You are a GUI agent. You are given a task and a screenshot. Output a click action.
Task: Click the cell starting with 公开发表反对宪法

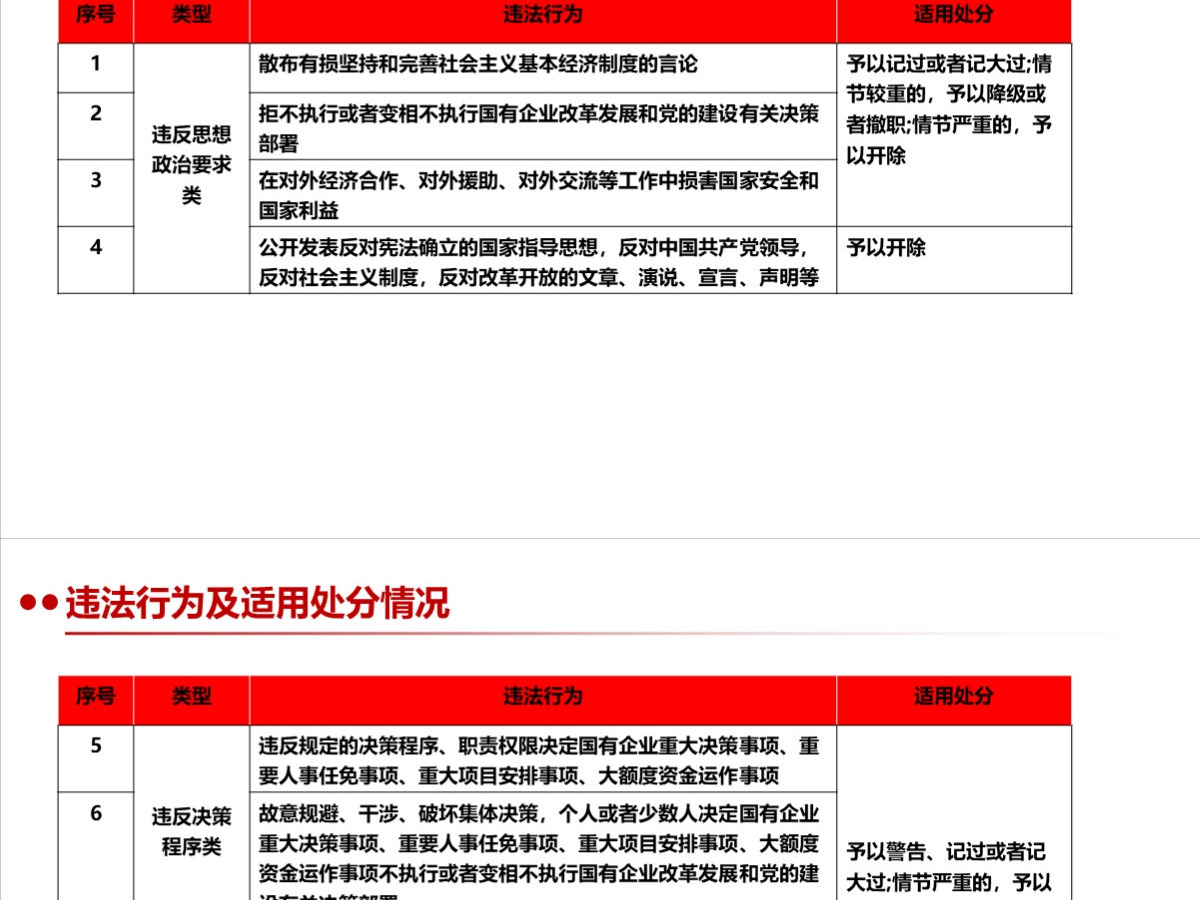tap(543, 260)
